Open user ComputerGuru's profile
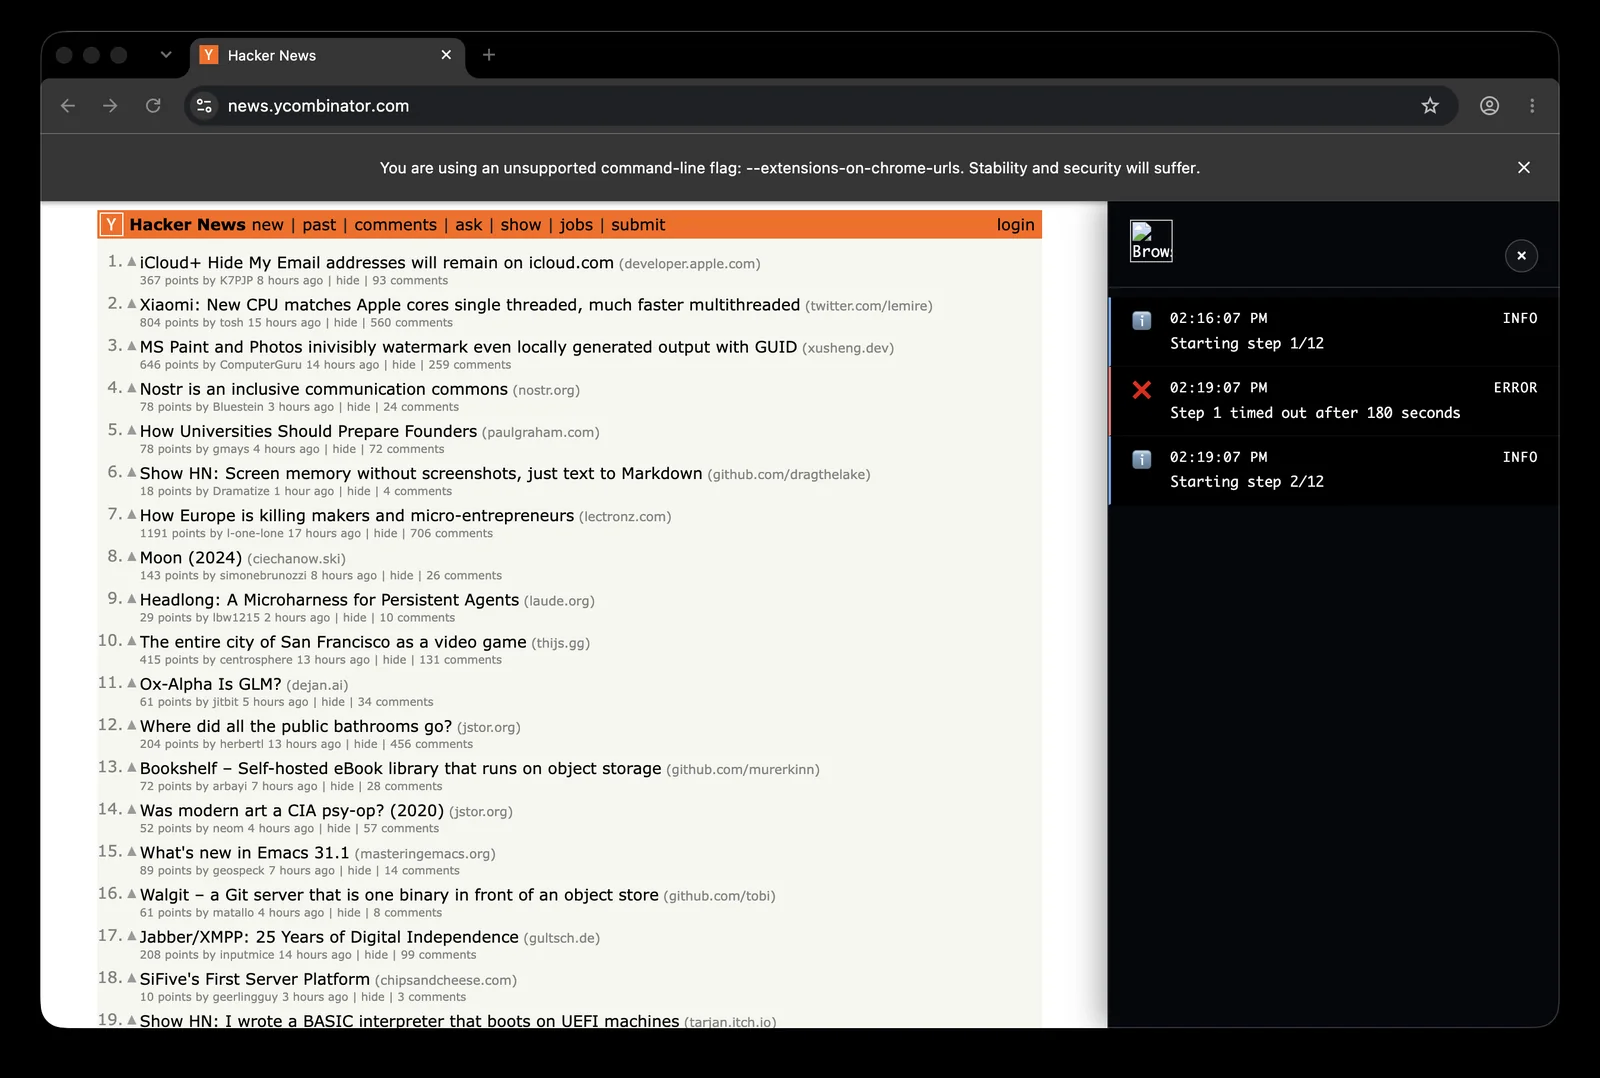 point(260,365)
